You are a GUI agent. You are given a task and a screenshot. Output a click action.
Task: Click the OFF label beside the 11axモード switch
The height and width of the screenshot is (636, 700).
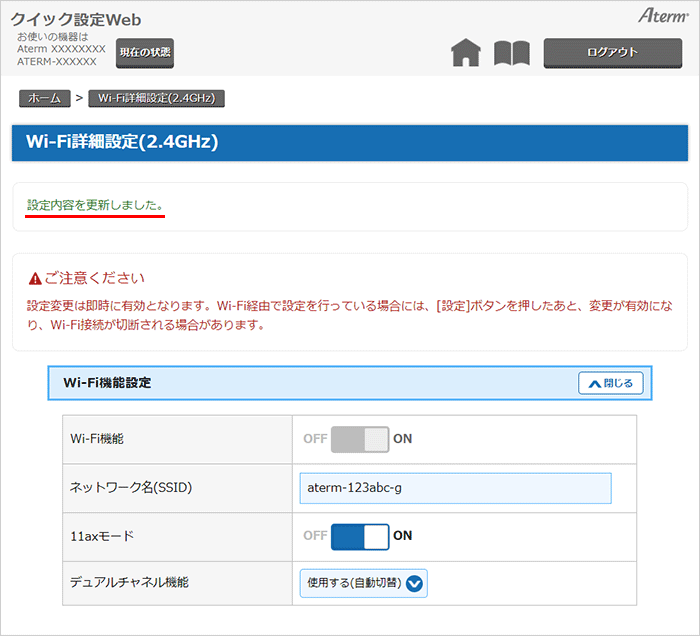pos(315,536)
